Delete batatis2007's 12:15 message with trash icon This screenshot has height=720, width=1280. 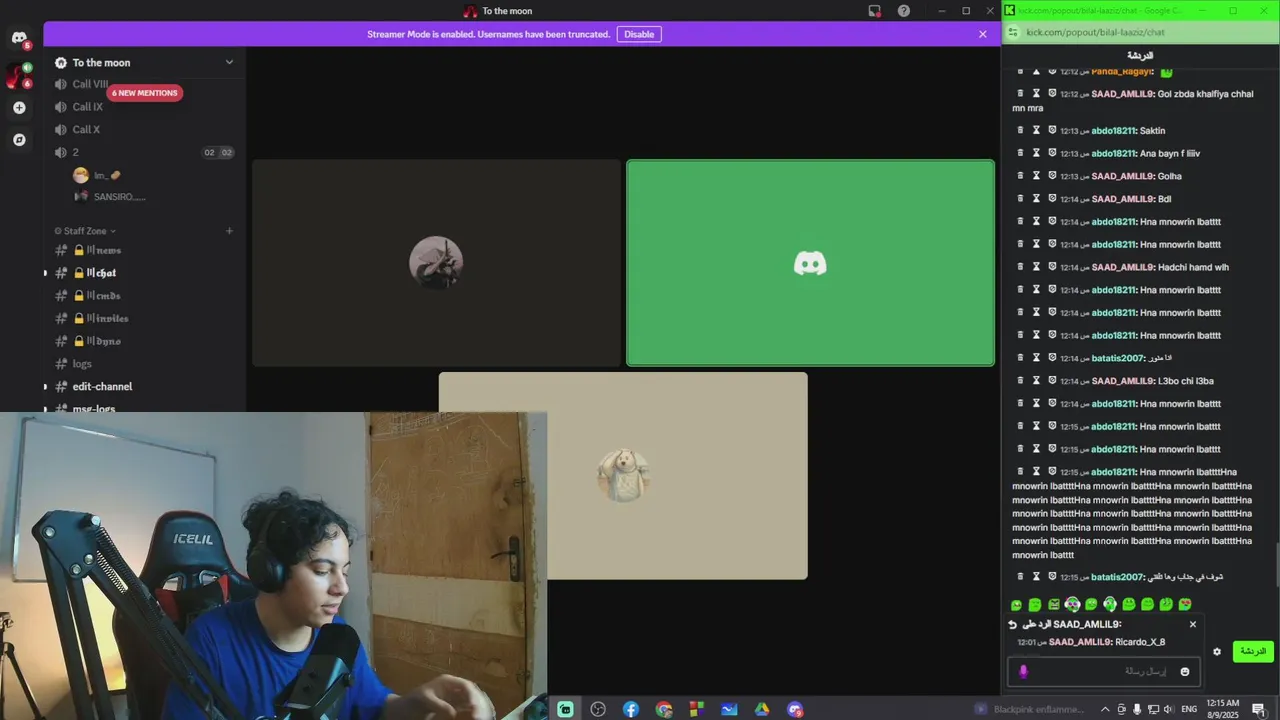1020,577
